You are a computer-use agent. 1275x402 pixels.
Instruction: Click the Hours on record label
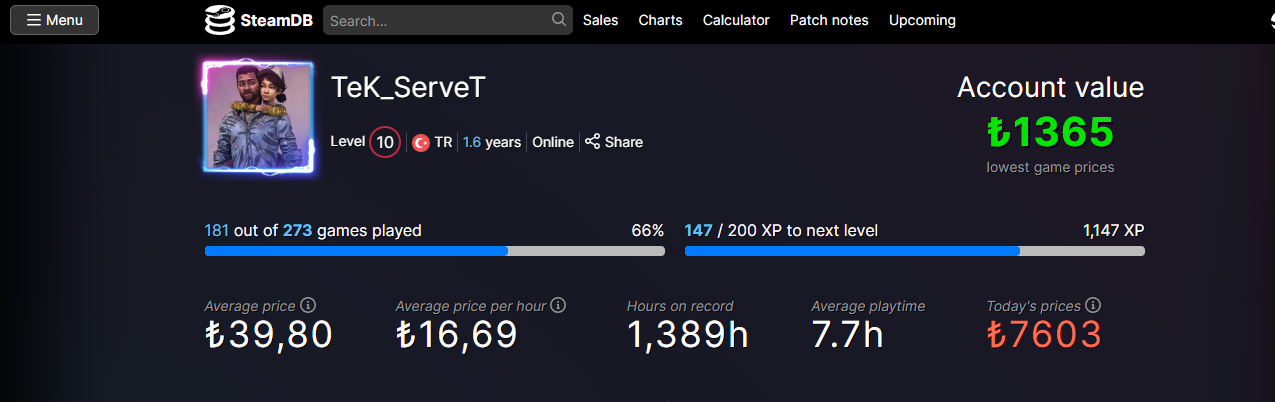pyautogui.click(x=680, y=306)
